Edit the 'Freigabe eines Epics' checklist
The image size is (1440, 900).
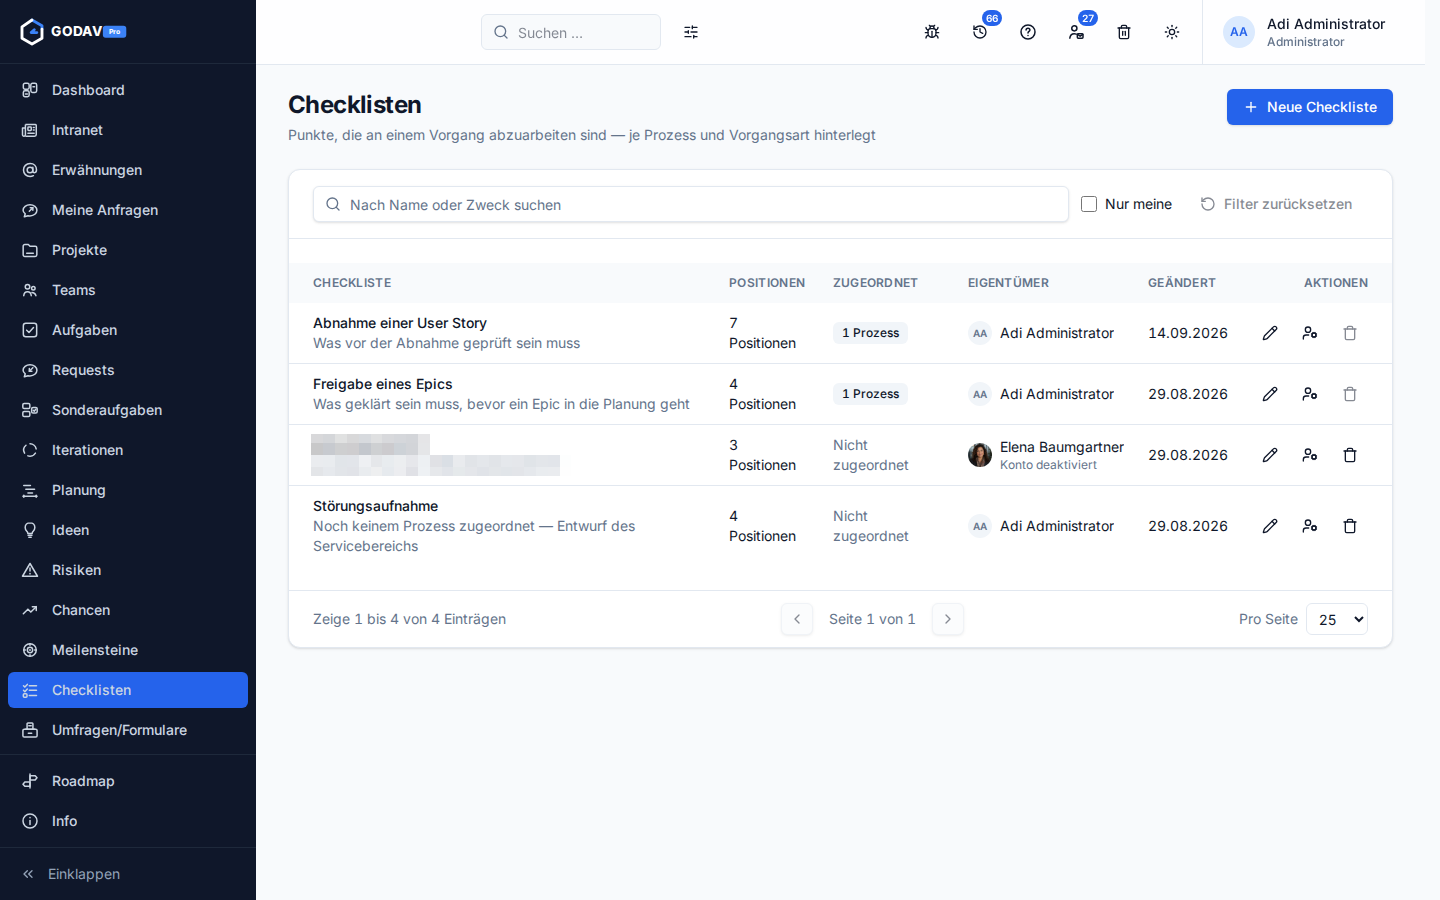1270,394
